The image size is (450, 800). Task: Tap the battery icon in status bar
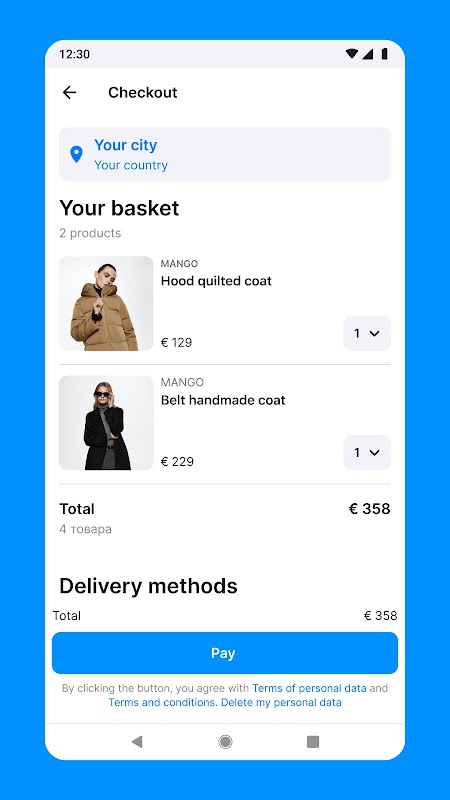click(384, 54)
